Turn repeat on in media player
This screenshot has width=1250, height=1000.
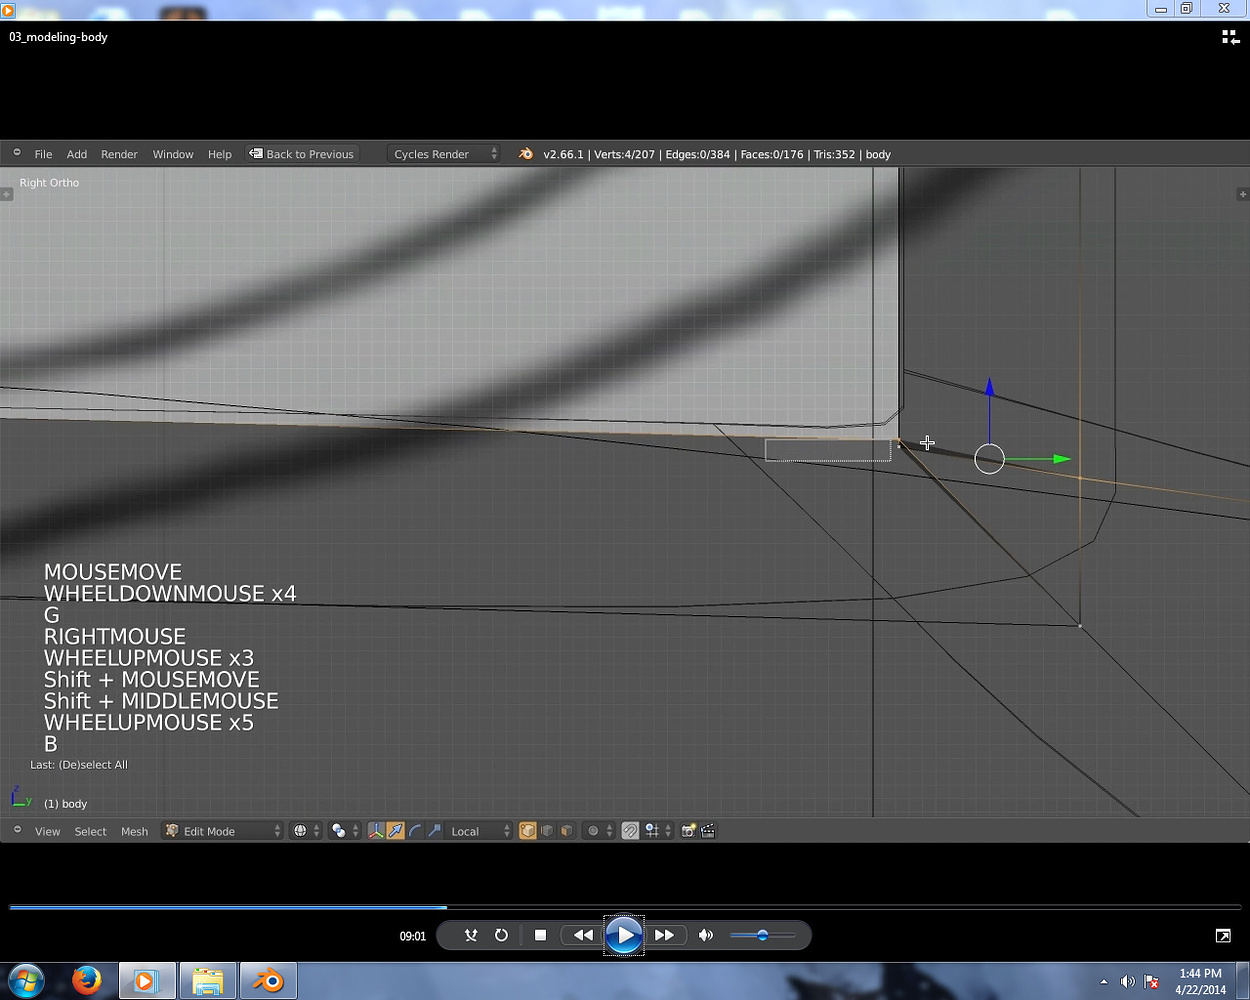click(x=501, y=935)
